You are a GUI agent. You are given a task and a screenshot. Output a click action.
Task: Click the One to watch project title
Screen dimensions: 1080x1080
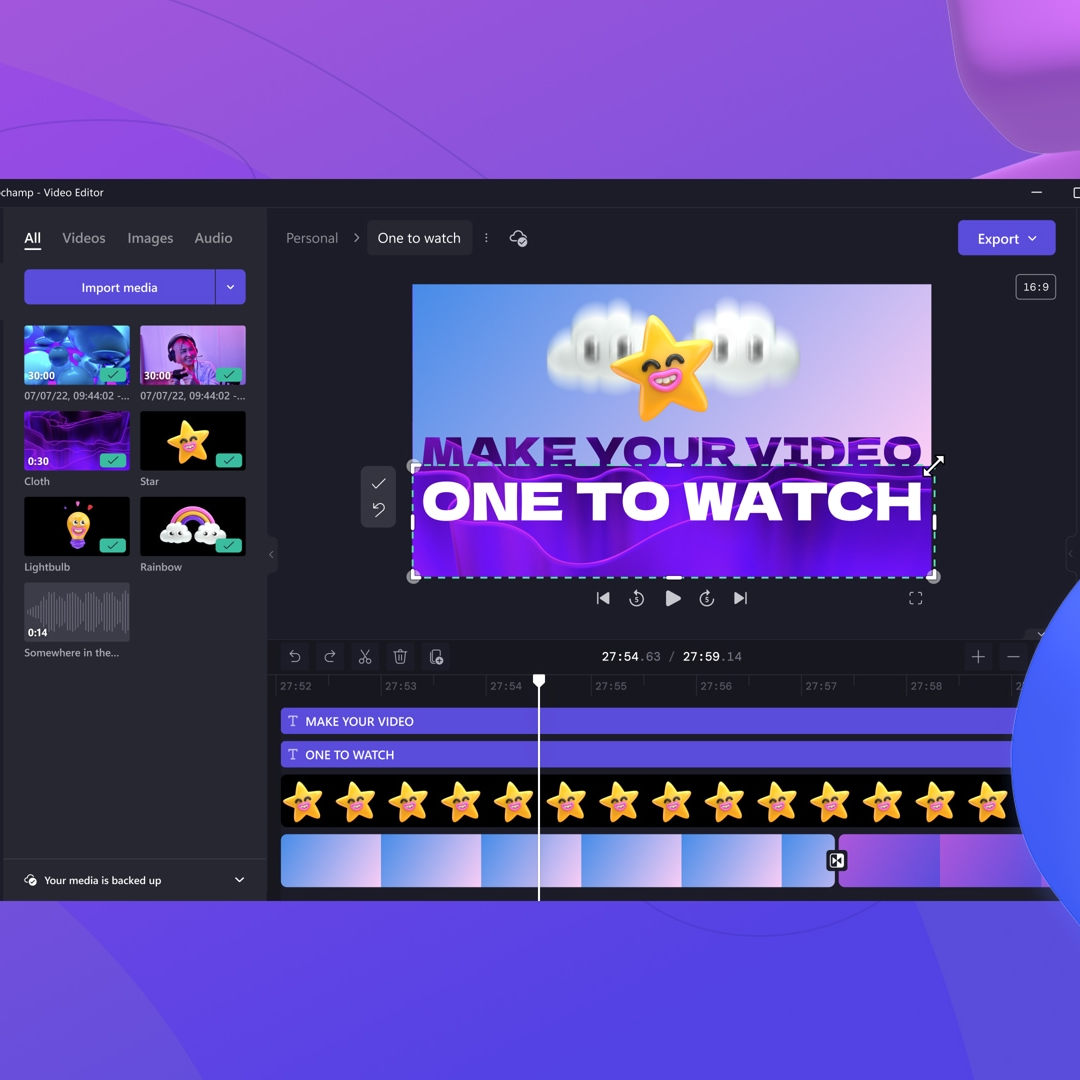click(x=419, y=238)
